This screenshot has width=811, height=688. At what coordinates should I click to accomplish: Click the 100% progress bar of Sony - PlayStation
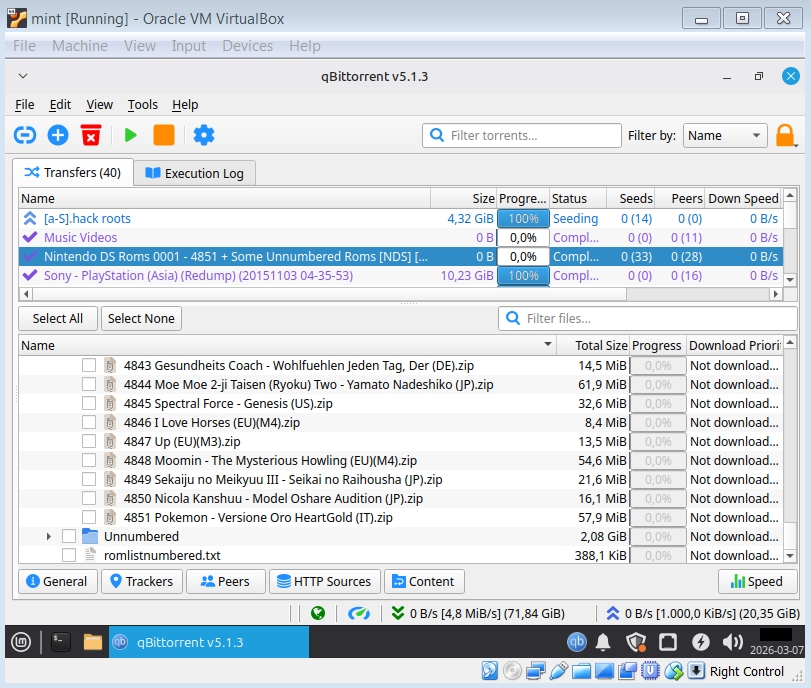(523, 275)
